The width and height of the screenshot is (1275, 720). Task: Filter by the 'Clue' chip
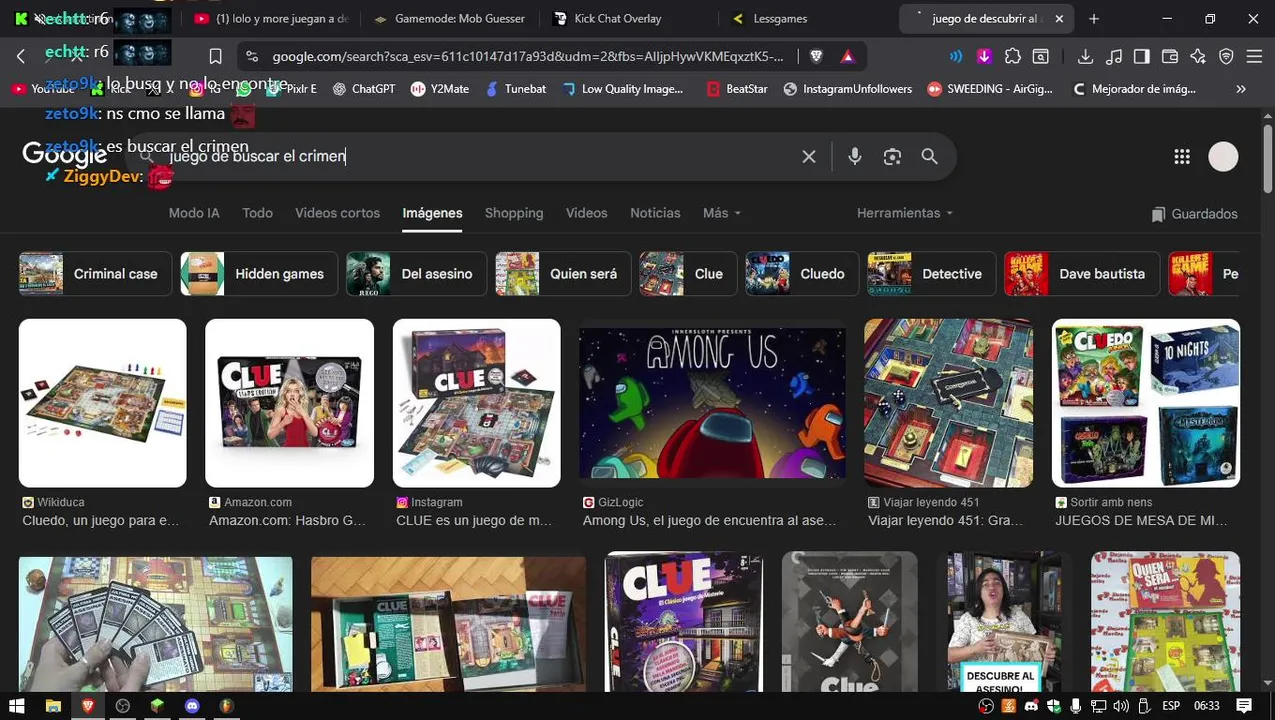[688, 274]
